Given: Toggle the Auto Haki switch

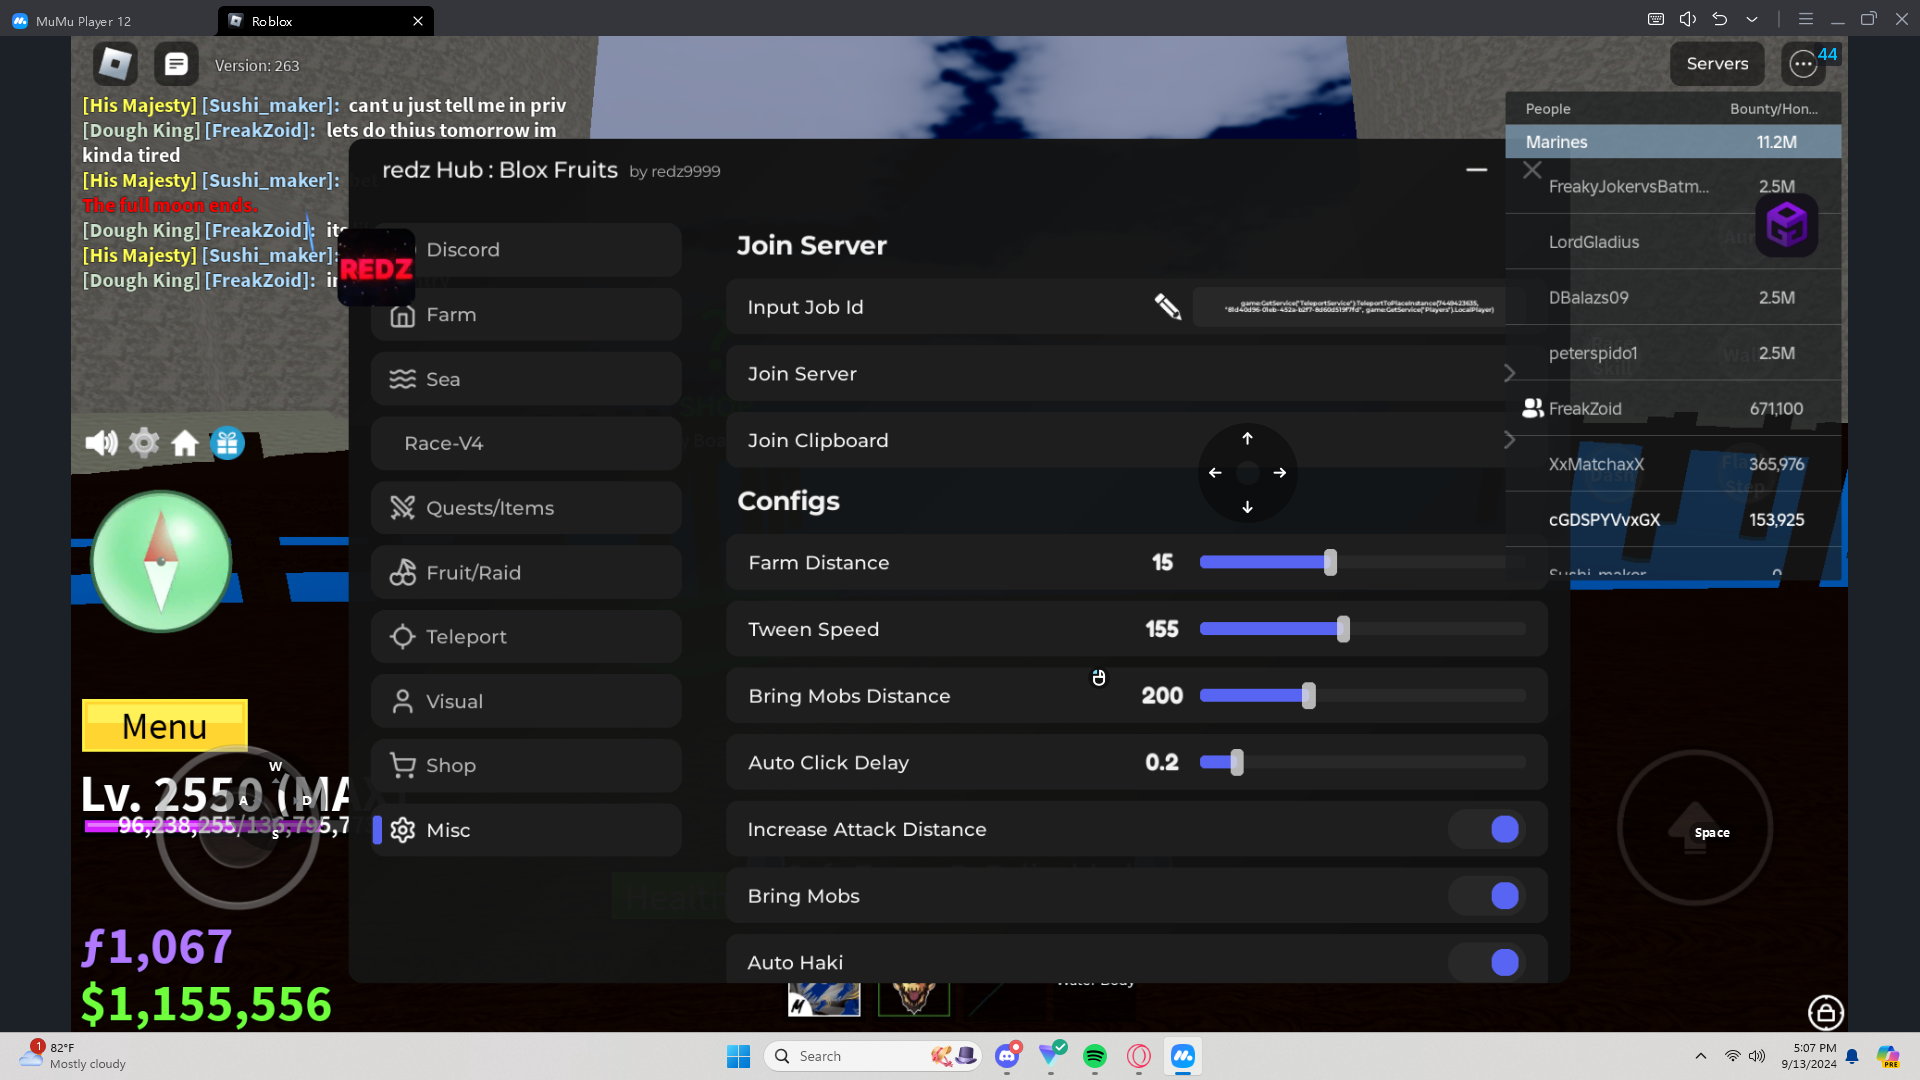Looking at the screenshot, I should (x=1486, y=962).
